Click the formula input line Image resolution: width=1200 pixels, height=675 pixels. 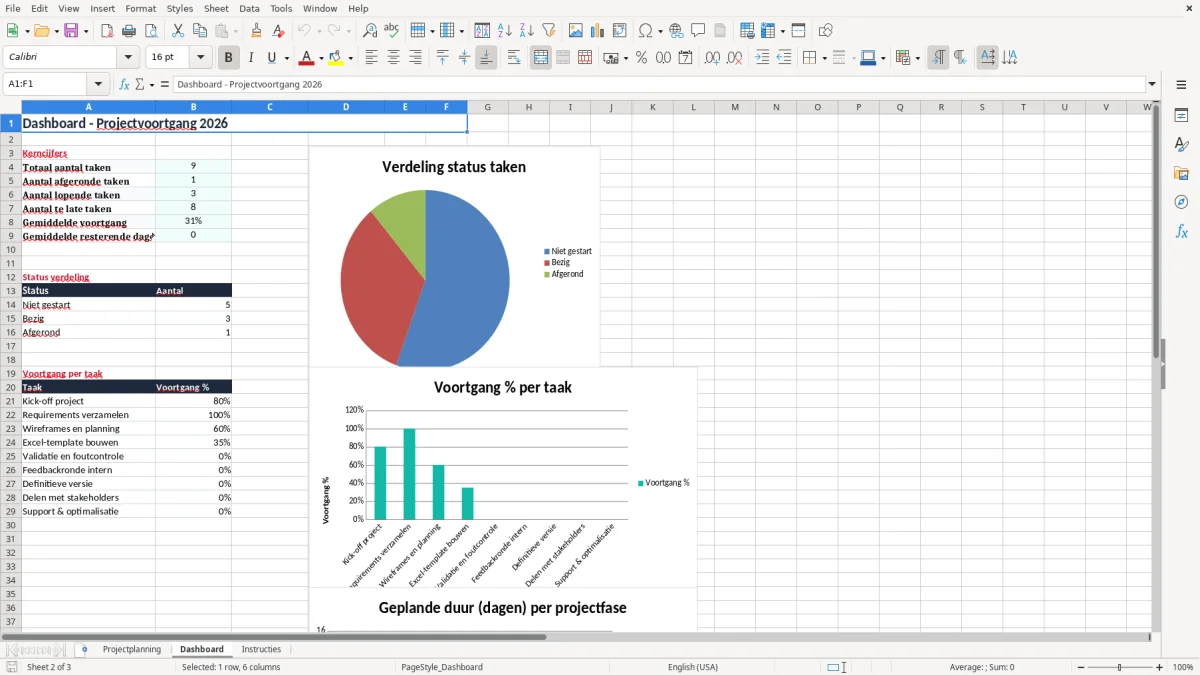(x=658, y=84)
